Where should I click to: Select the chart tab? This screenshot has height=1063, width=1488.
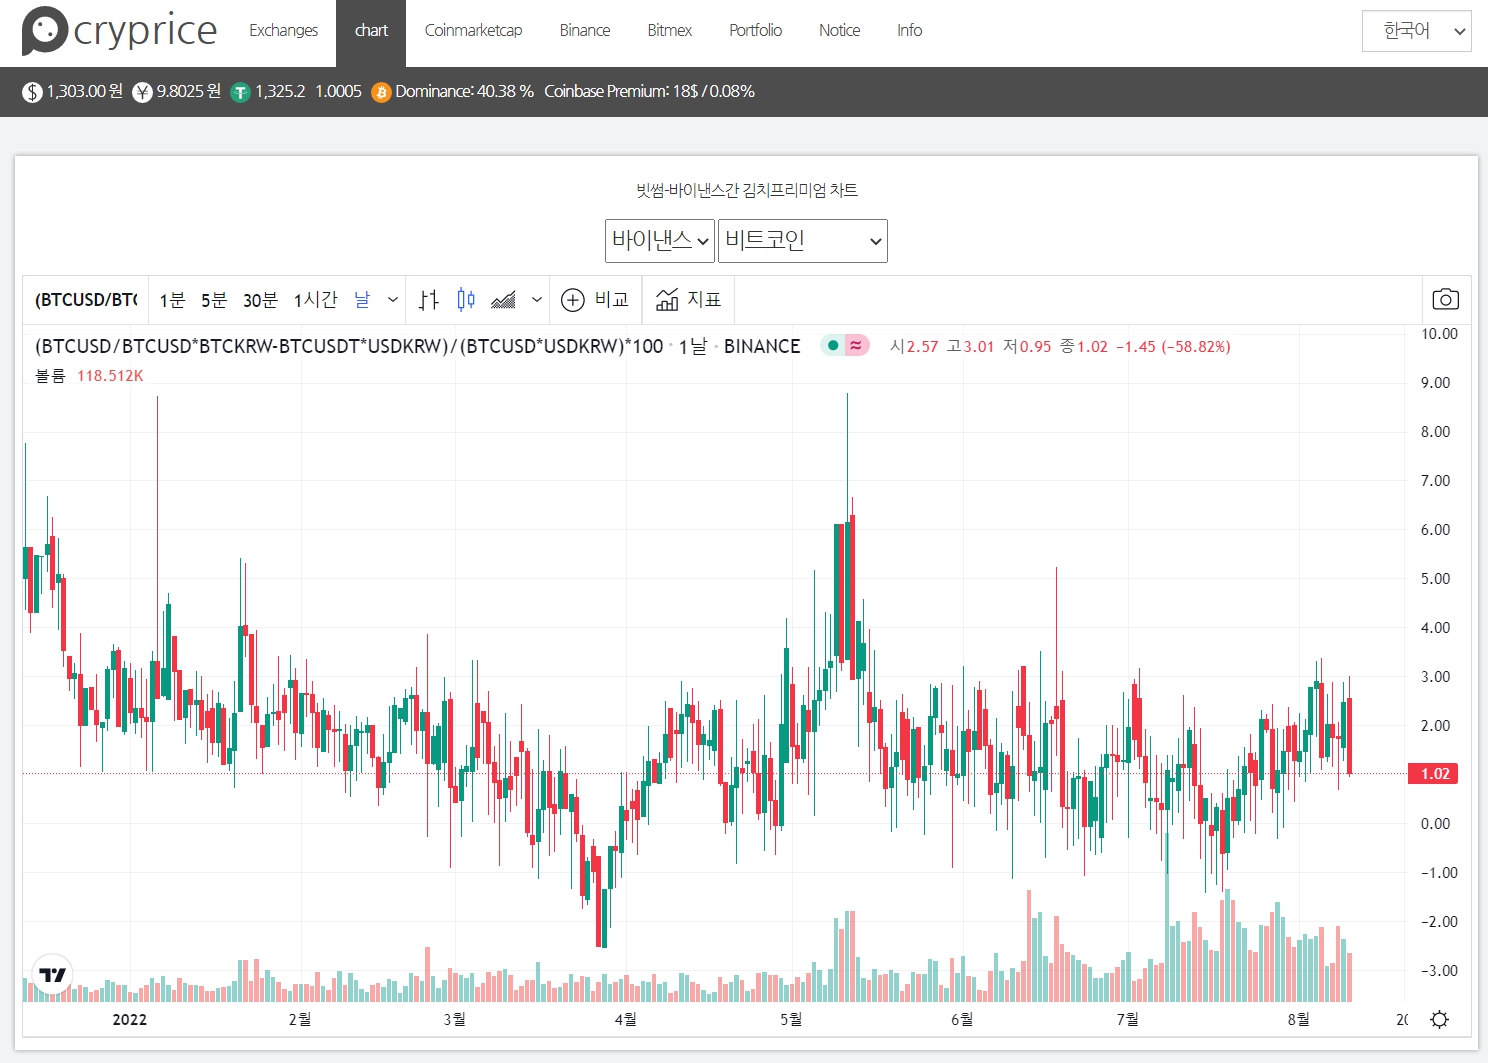371,31
